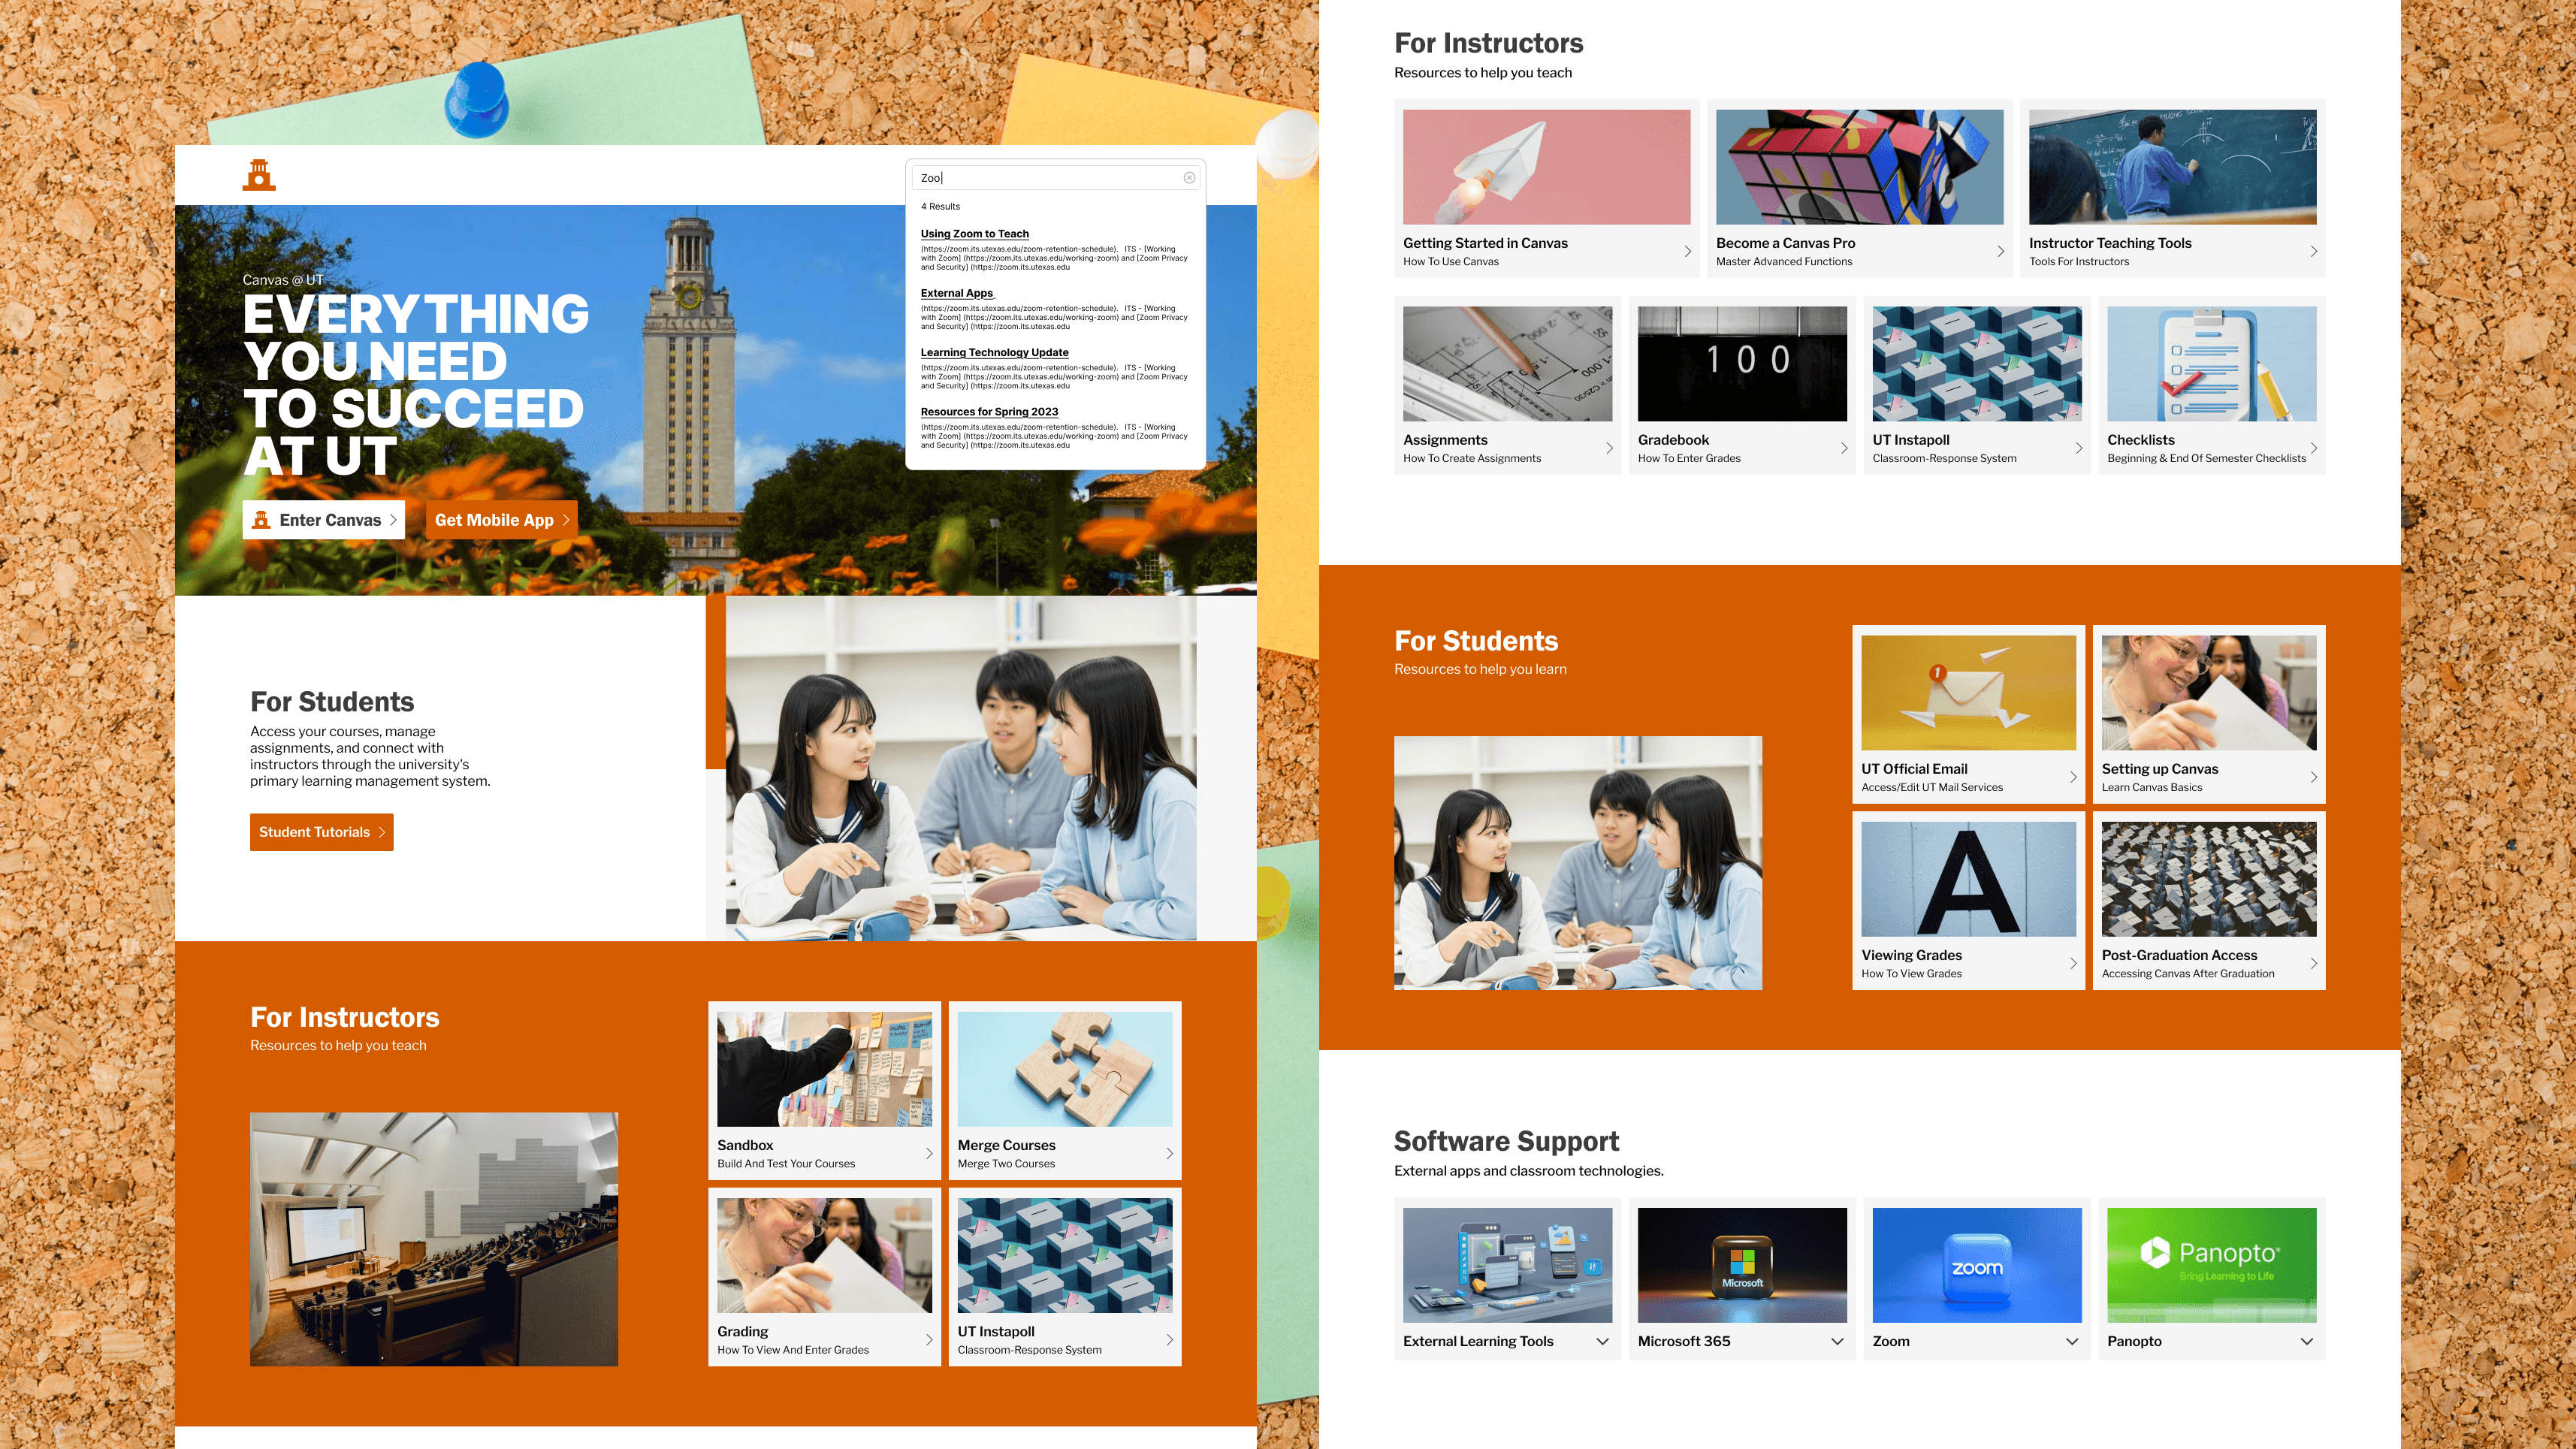The width and height of the screenshot is (2576, 1449).
Task: Click arrow on Post-Graduation Access card
Action: coord(2313,964)
